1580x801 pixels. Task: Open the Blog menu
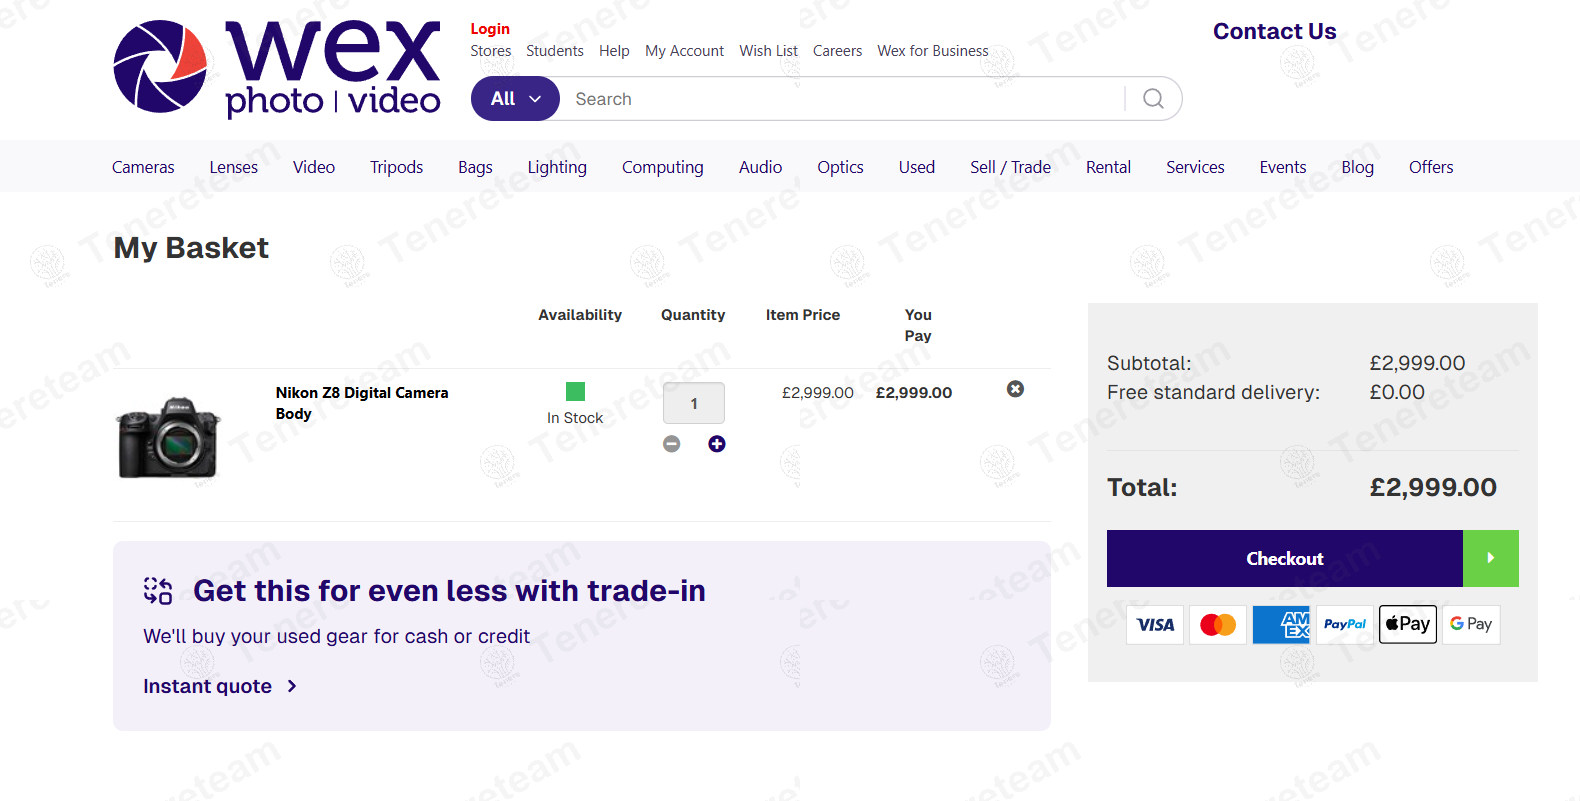tap(1357, 167)
